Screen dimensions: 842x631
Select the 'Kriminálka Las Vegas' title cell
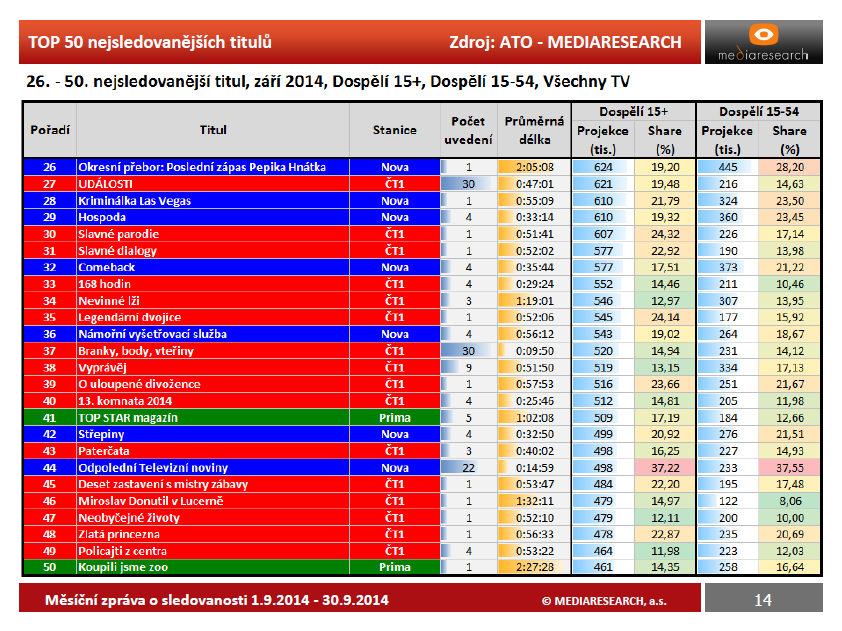tap(213, 201)
